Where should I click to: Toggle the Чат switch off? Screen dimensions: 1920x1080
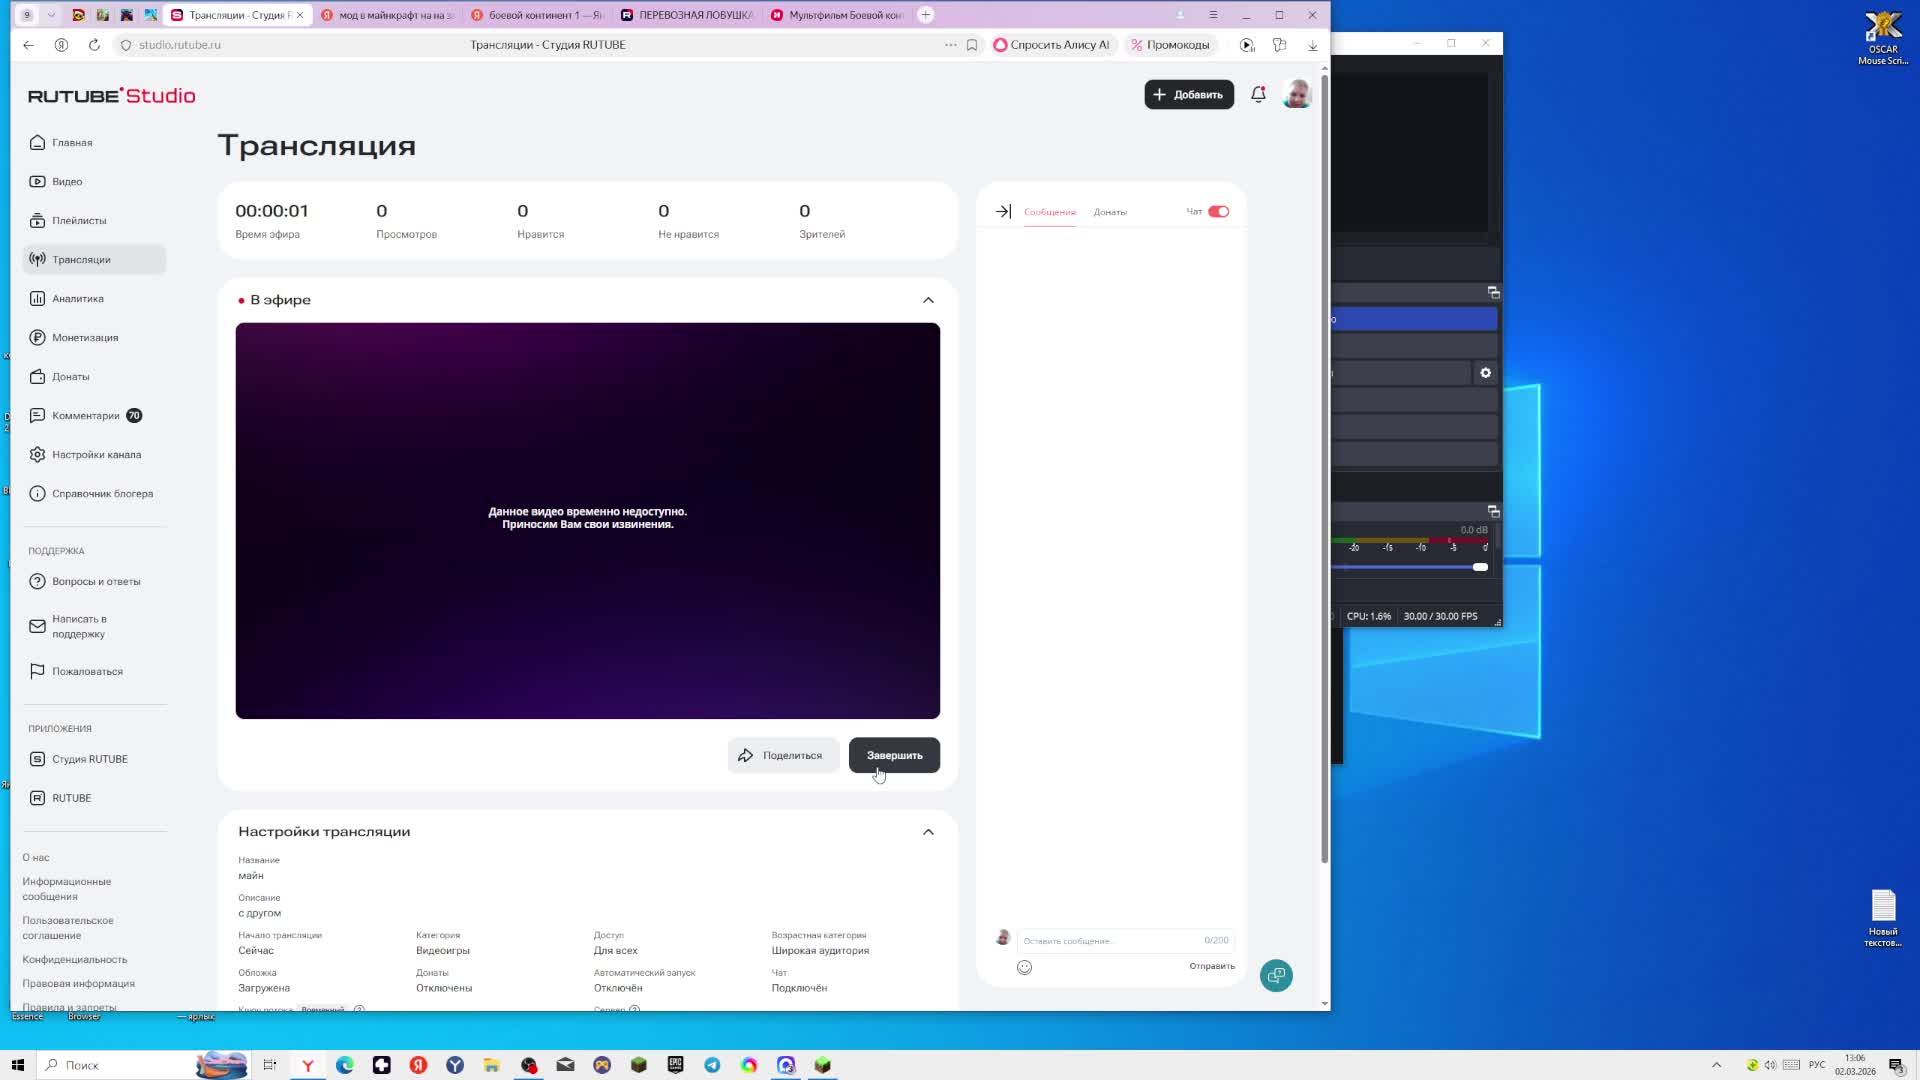tap(1218, 212)
